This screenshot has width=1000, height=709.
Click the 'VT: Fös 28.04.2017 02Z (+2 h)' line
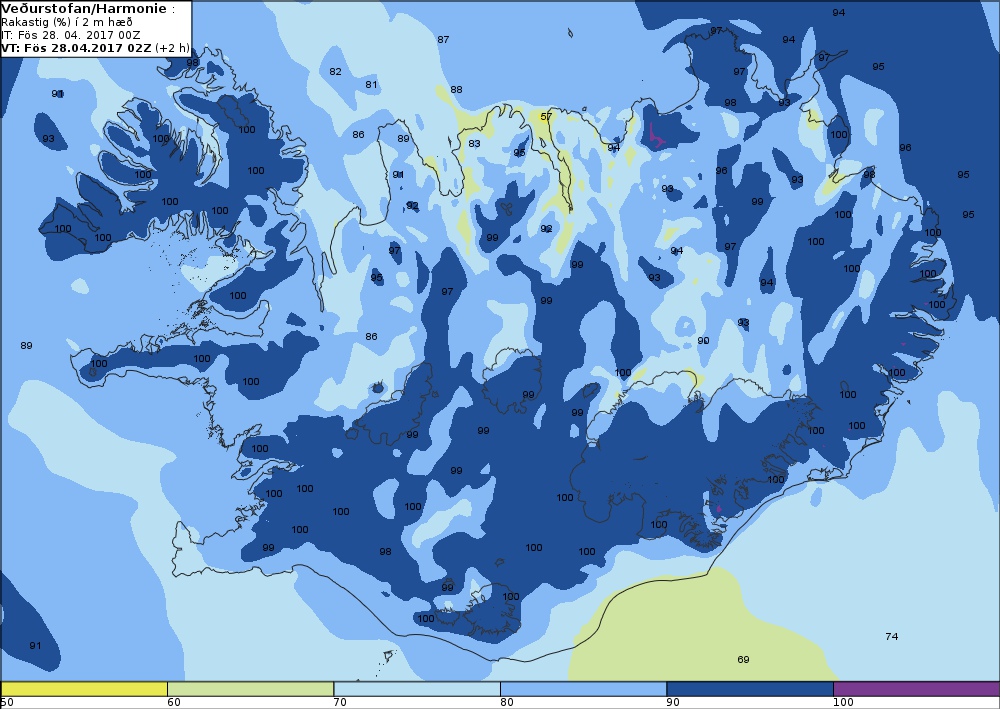tap(95, 48)
